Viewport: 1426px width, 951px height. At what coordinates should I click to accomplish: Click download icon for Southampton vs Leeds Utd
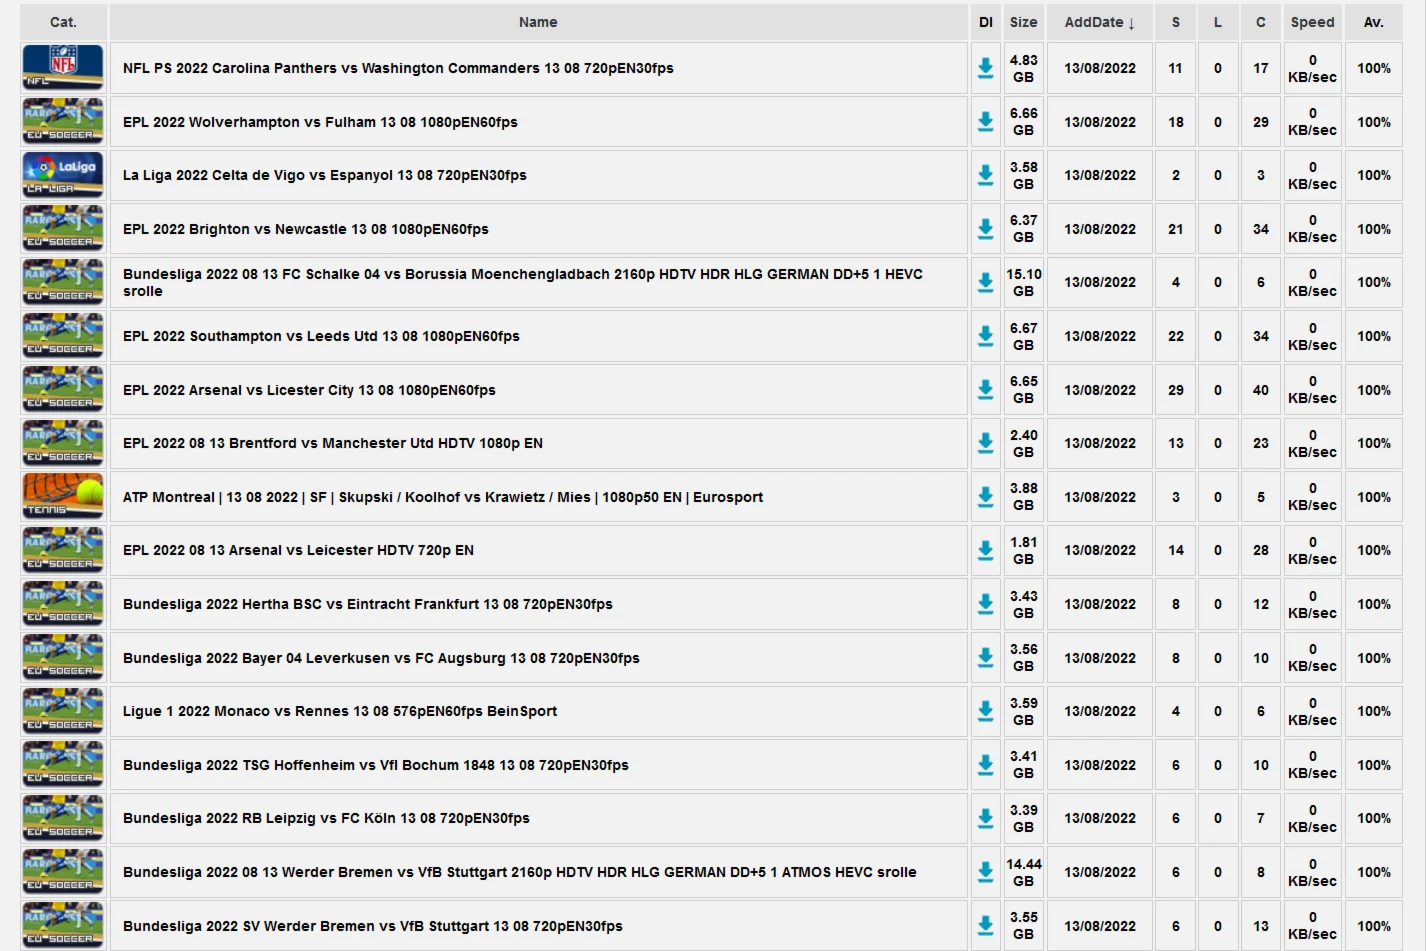point(985,336)
